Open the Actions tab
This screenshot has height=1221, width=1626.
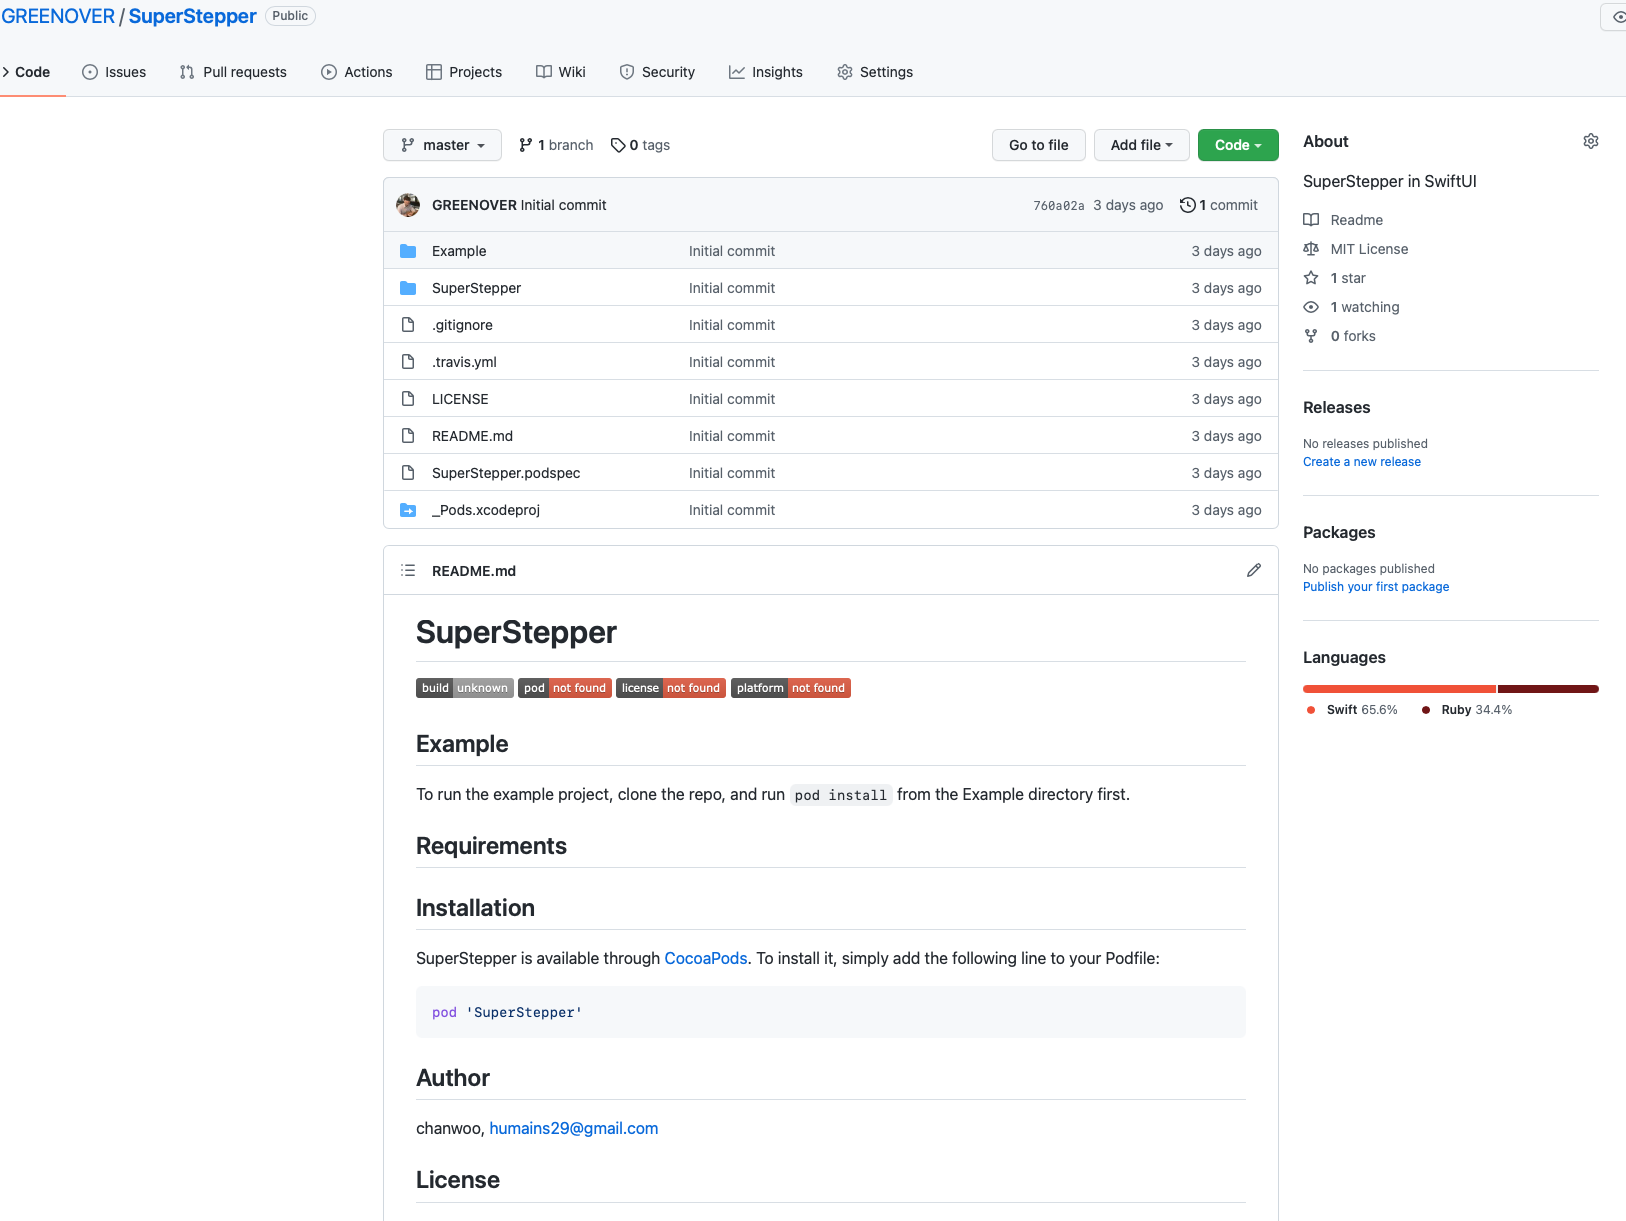point(357,72)
